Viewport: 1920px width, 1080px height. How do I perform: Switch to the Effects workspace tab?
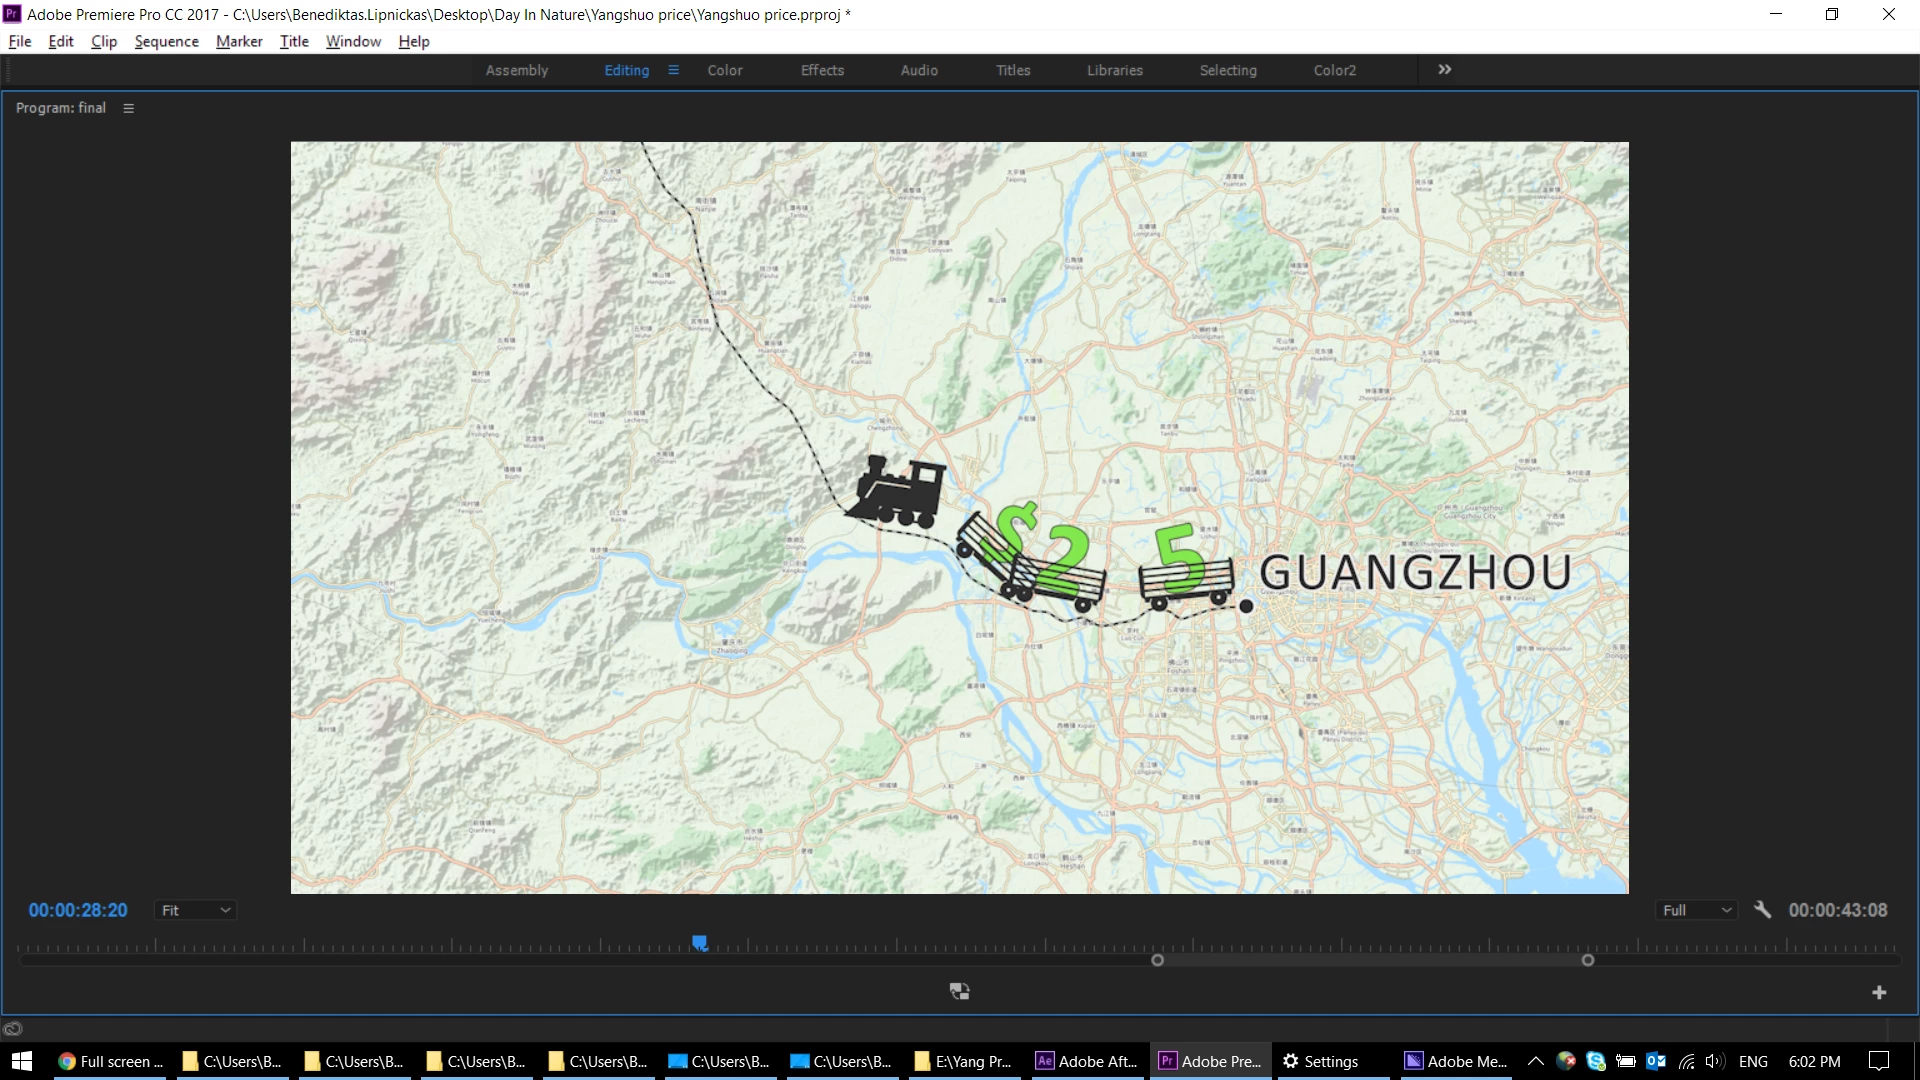[x=822, y=70]
